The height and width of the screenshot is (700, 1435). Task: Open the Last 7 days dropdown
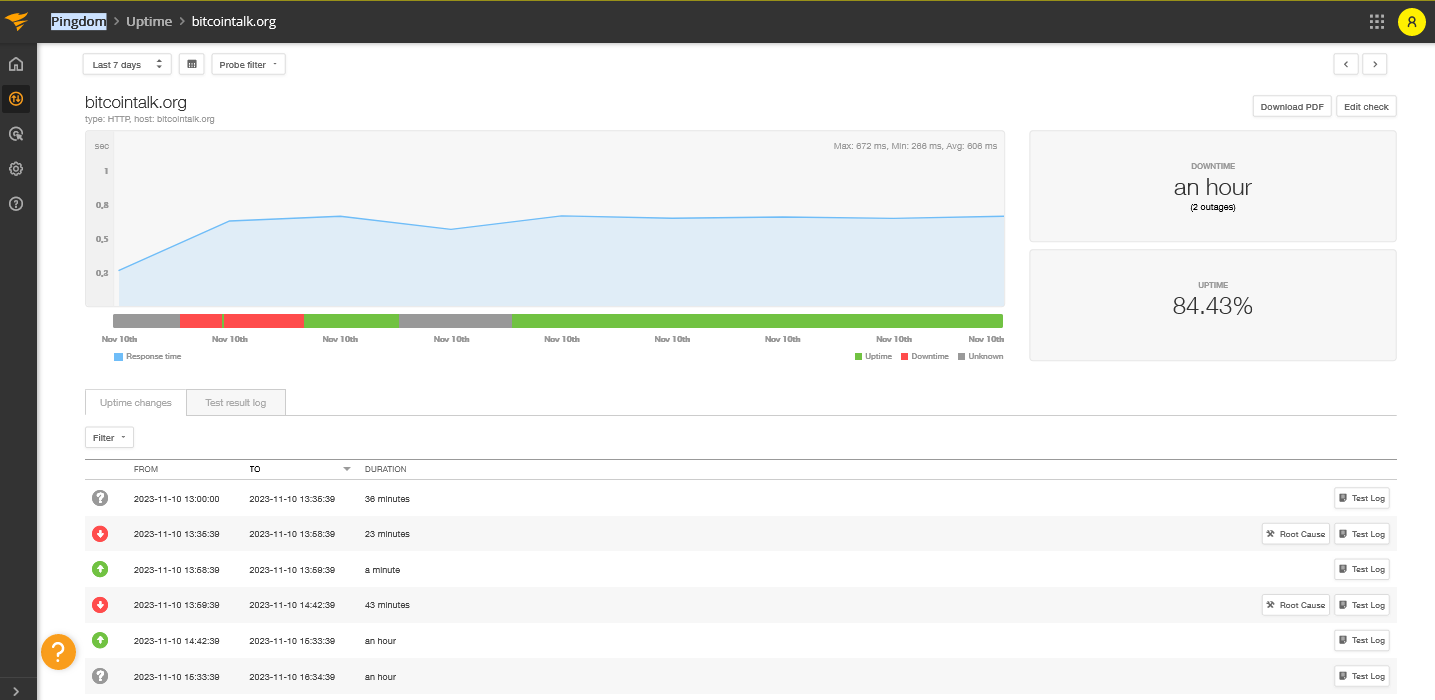tap(127, 64)
